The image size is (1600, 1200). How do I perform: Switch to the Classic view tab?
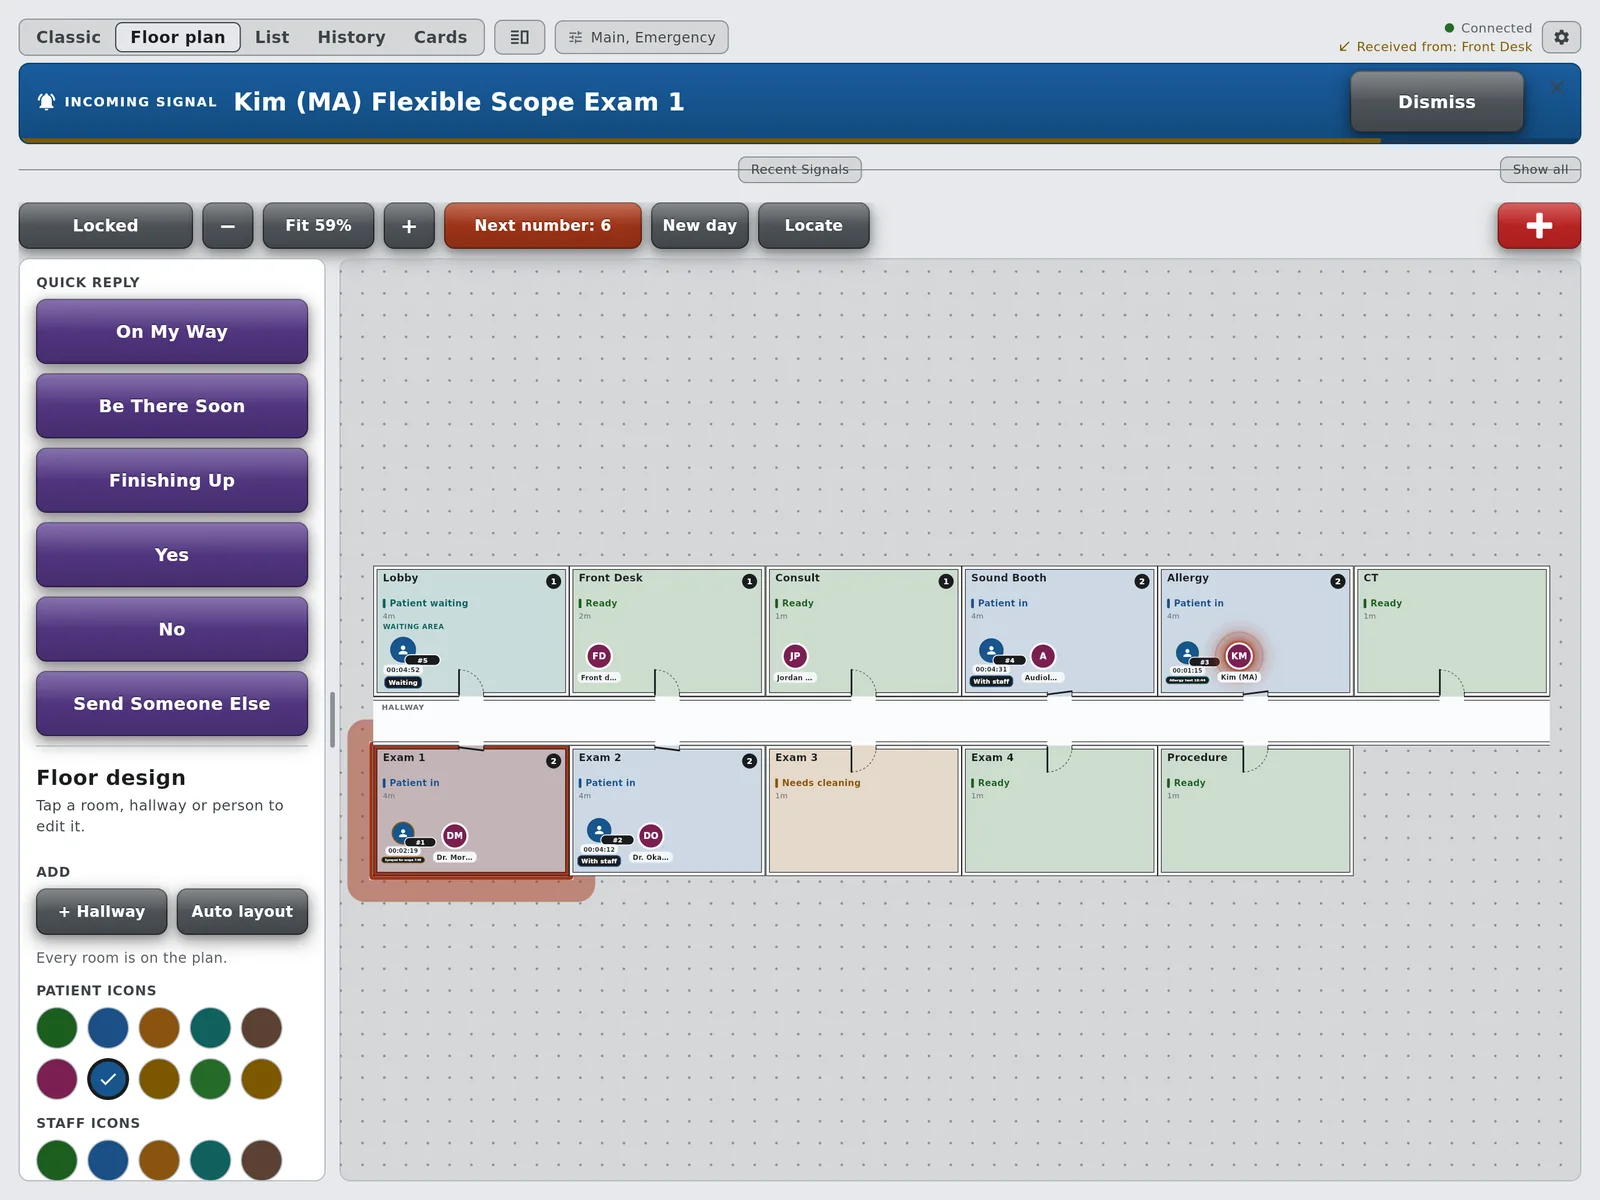[68, 37]
